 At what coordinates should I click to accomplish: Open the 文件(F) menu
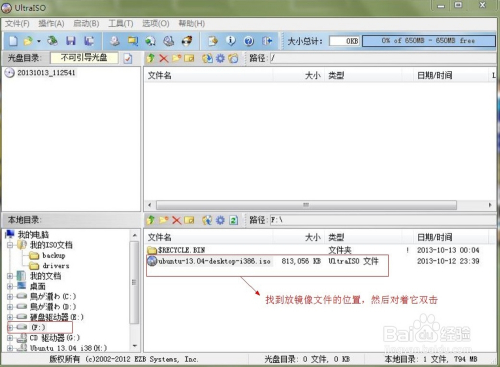pyautogui.click(x=17, y=24)
